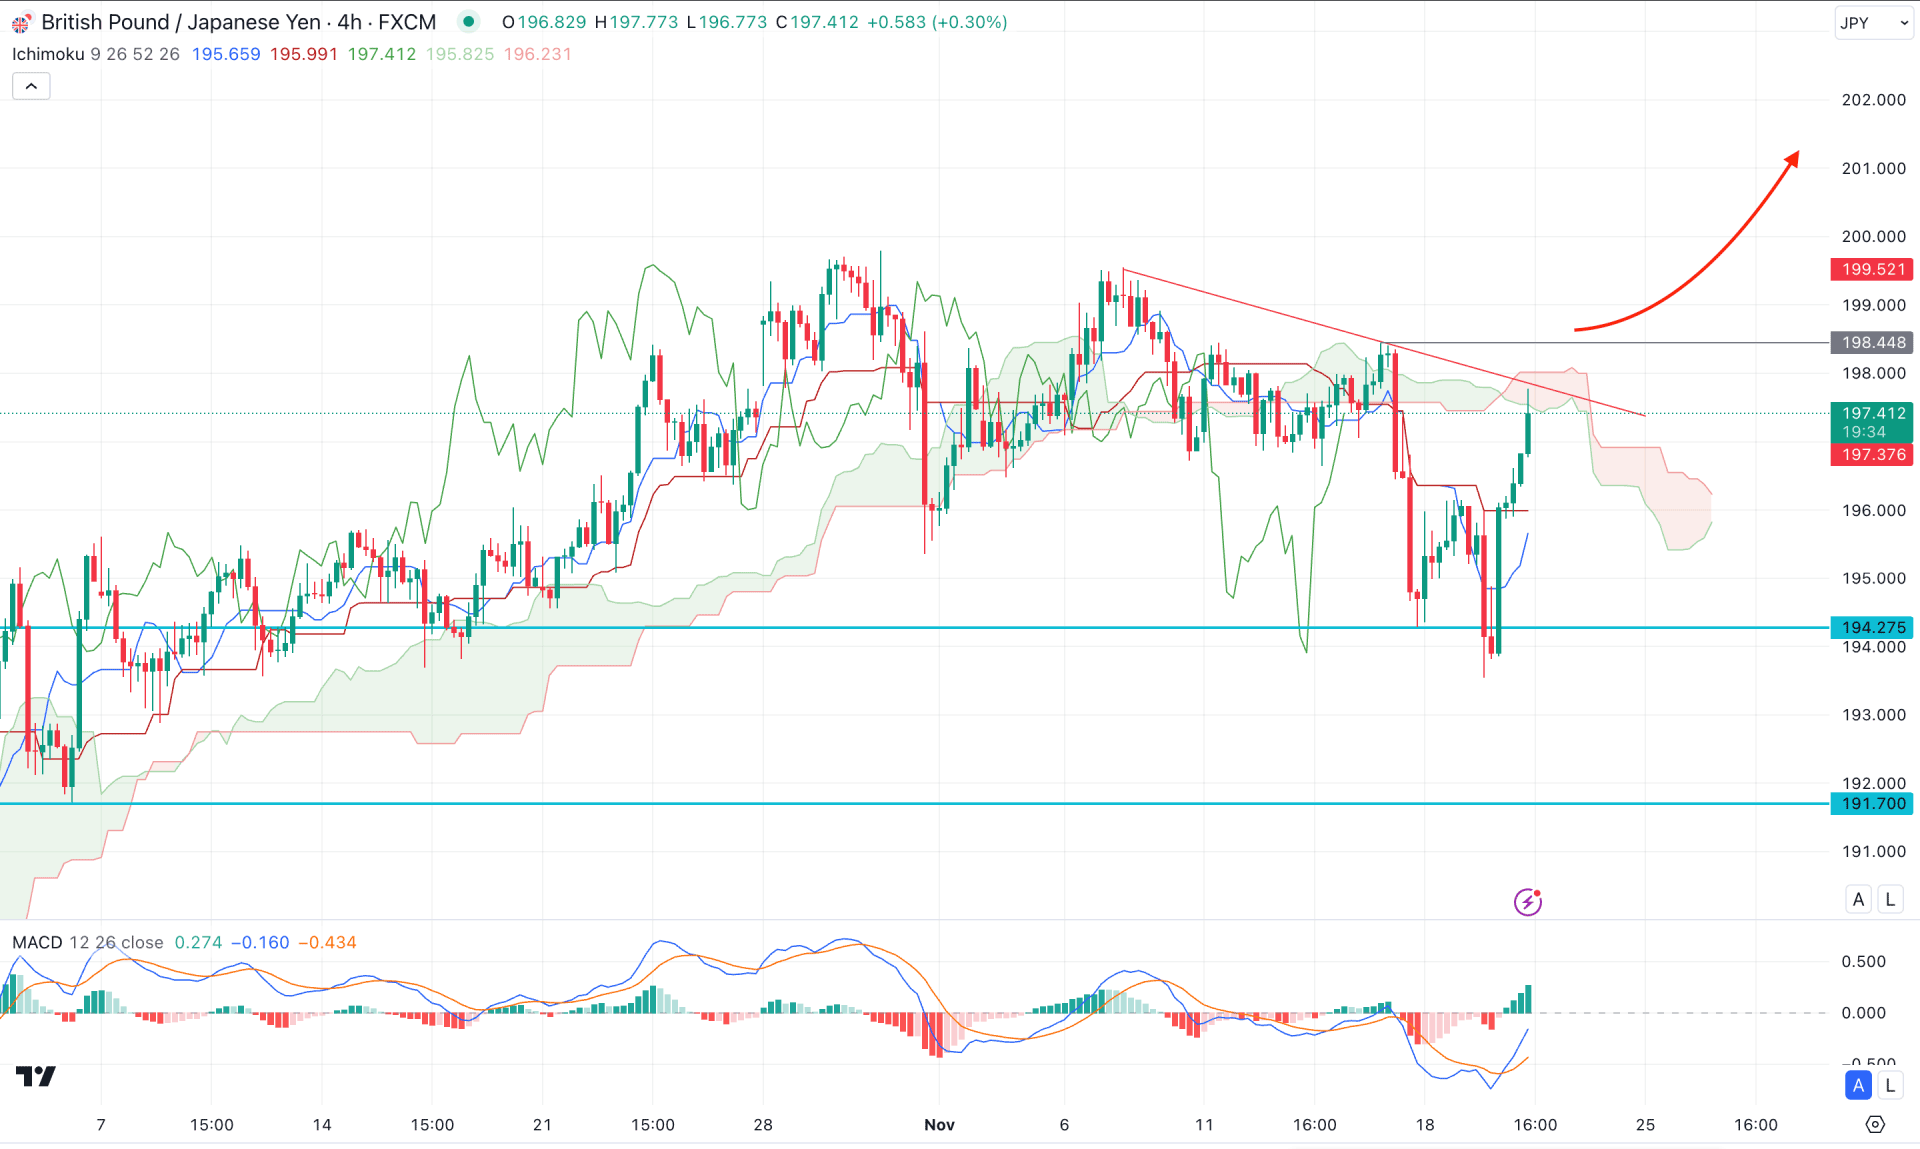Viewport: 1920px width, 1149px height.
Task: Select the red descending trendline
Action: pyautogui.click(x=1384, y=342)
